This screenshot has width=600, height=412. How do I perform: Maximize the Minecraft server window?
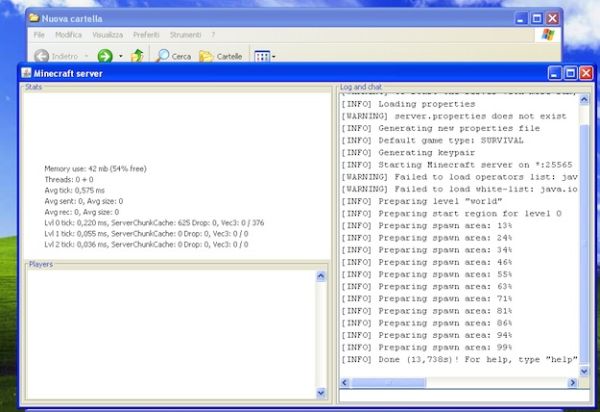point(570,73)
